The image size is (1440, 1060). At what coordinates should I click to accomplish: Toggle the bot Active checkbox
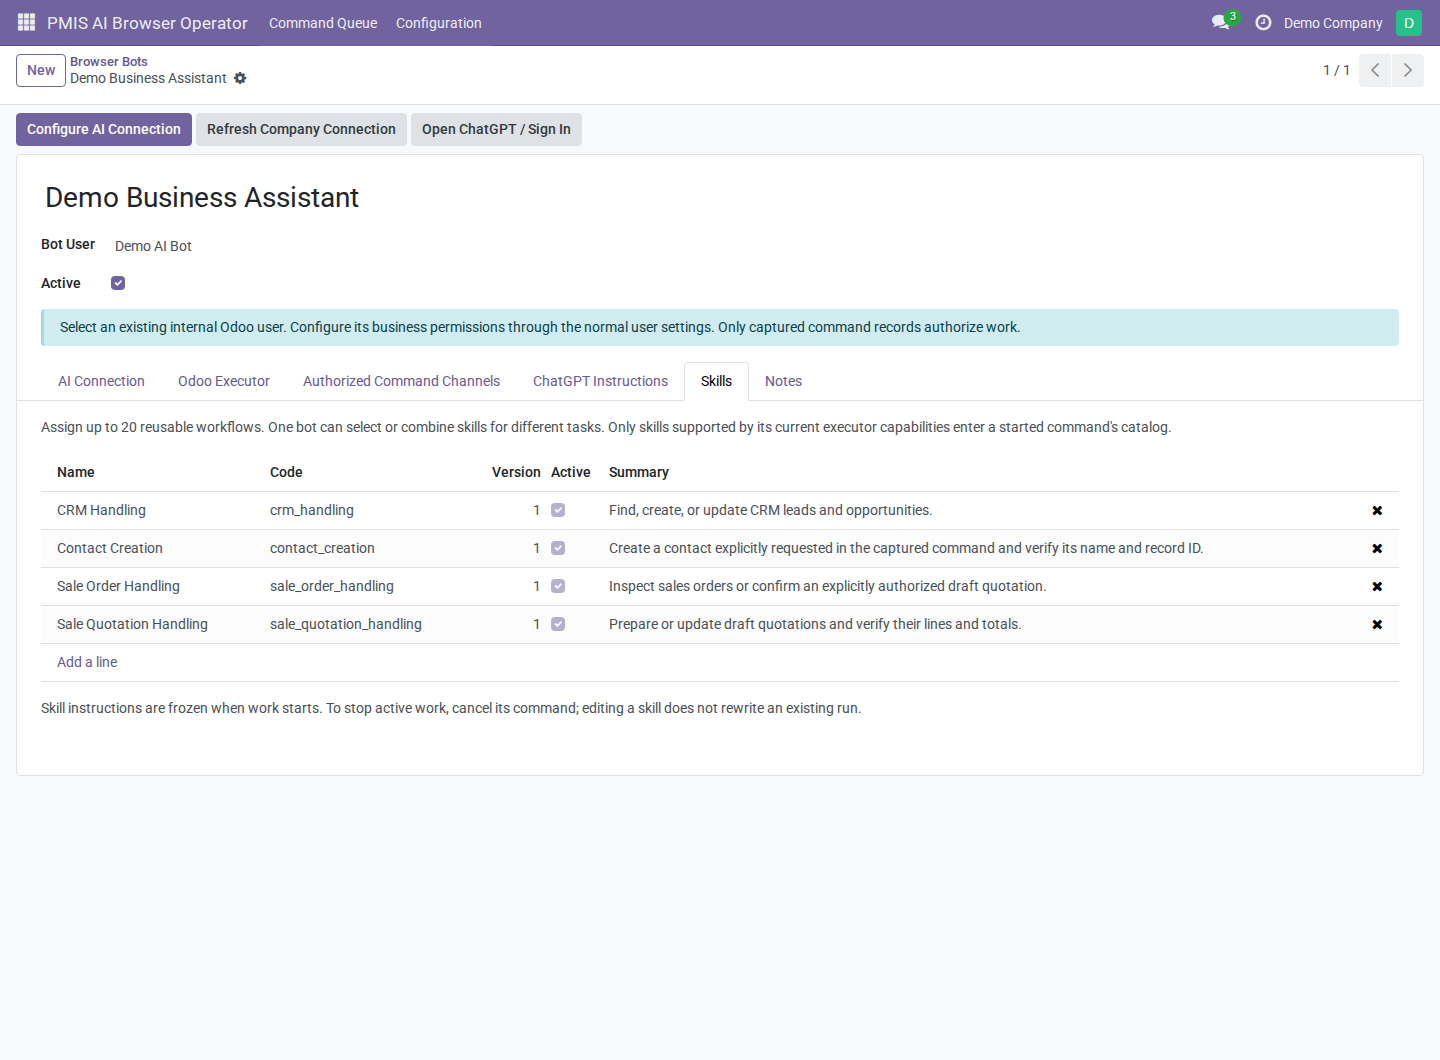point(118,283)
